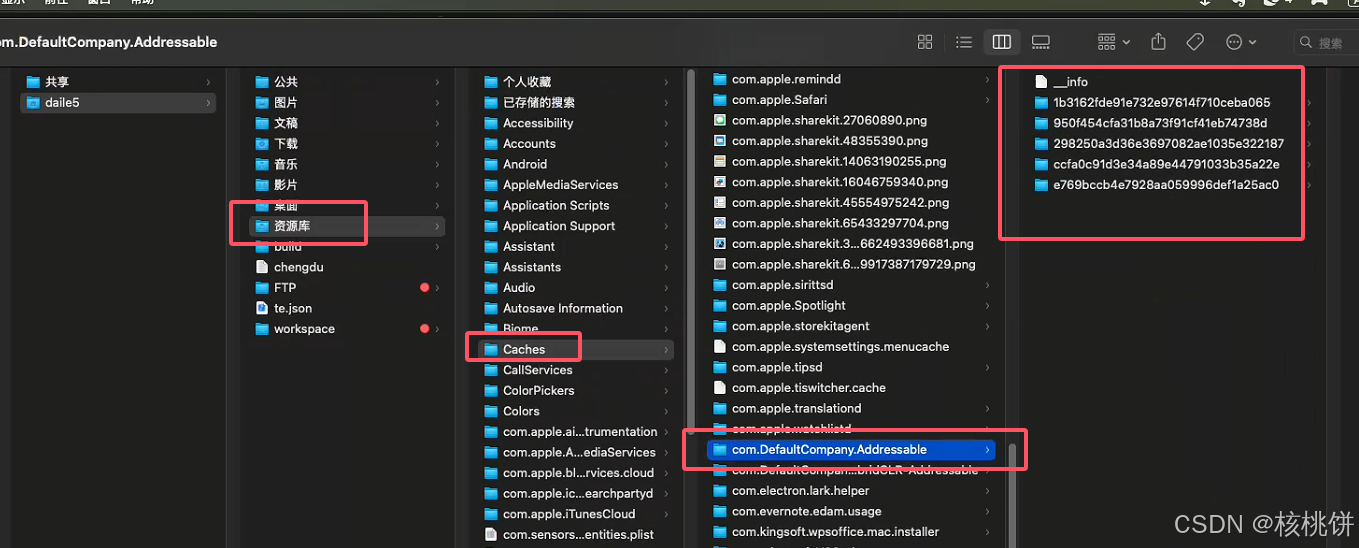Select the com.apple.Safari folder
This screenshot has width=1359, height=548.
click(x=851, y=100)
